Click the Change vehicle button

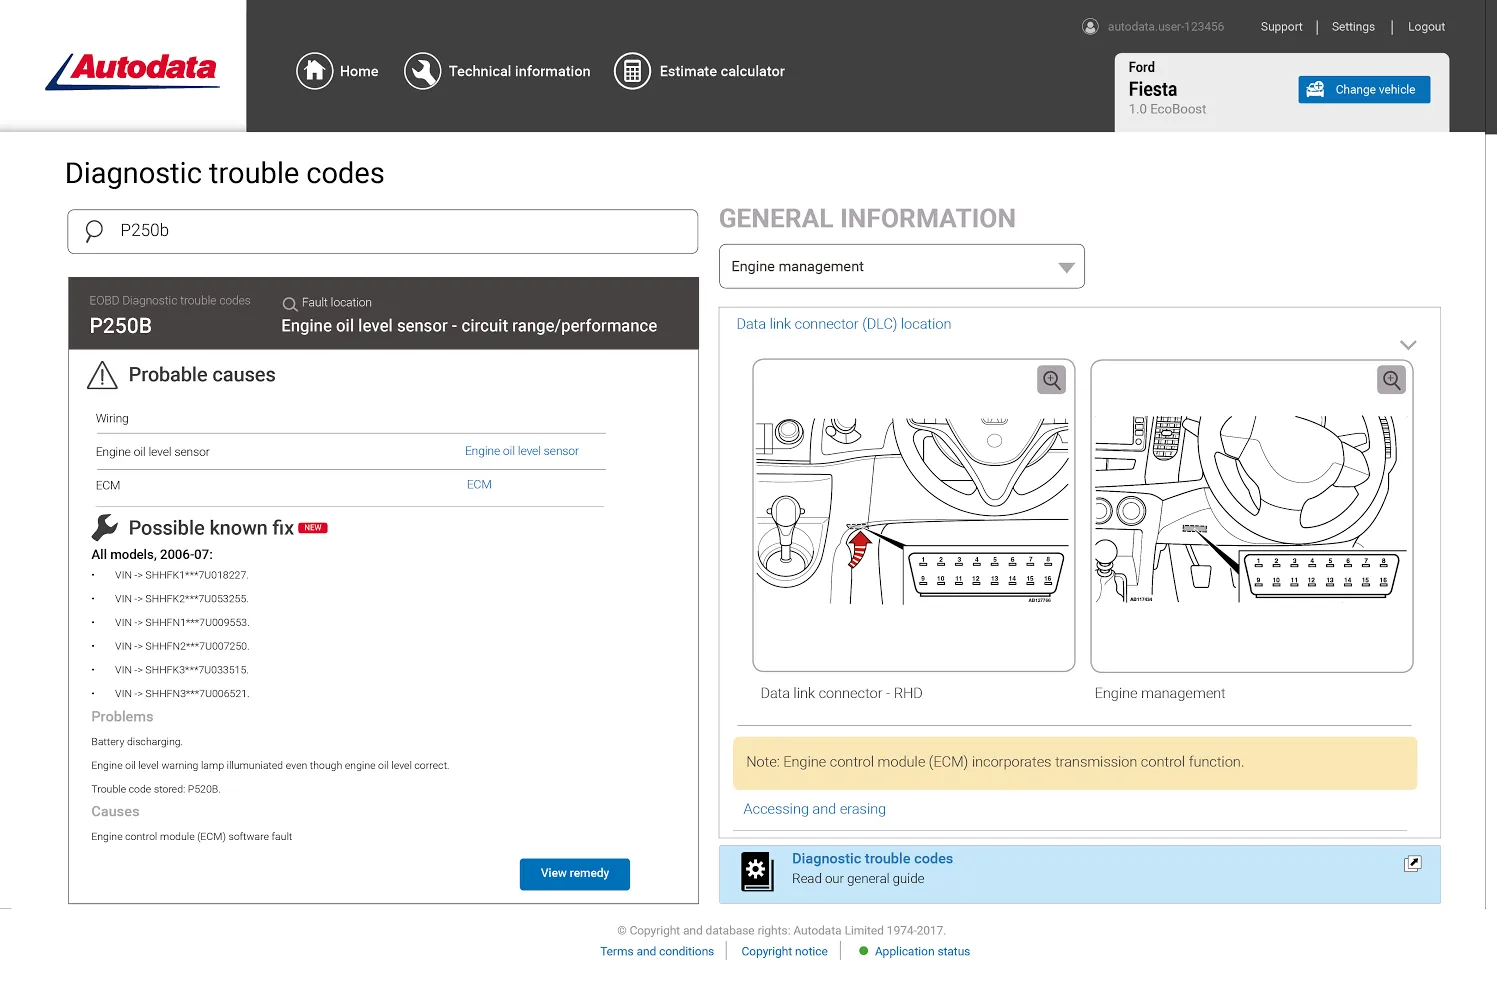pyautogui.click(x=1364, y=89)
